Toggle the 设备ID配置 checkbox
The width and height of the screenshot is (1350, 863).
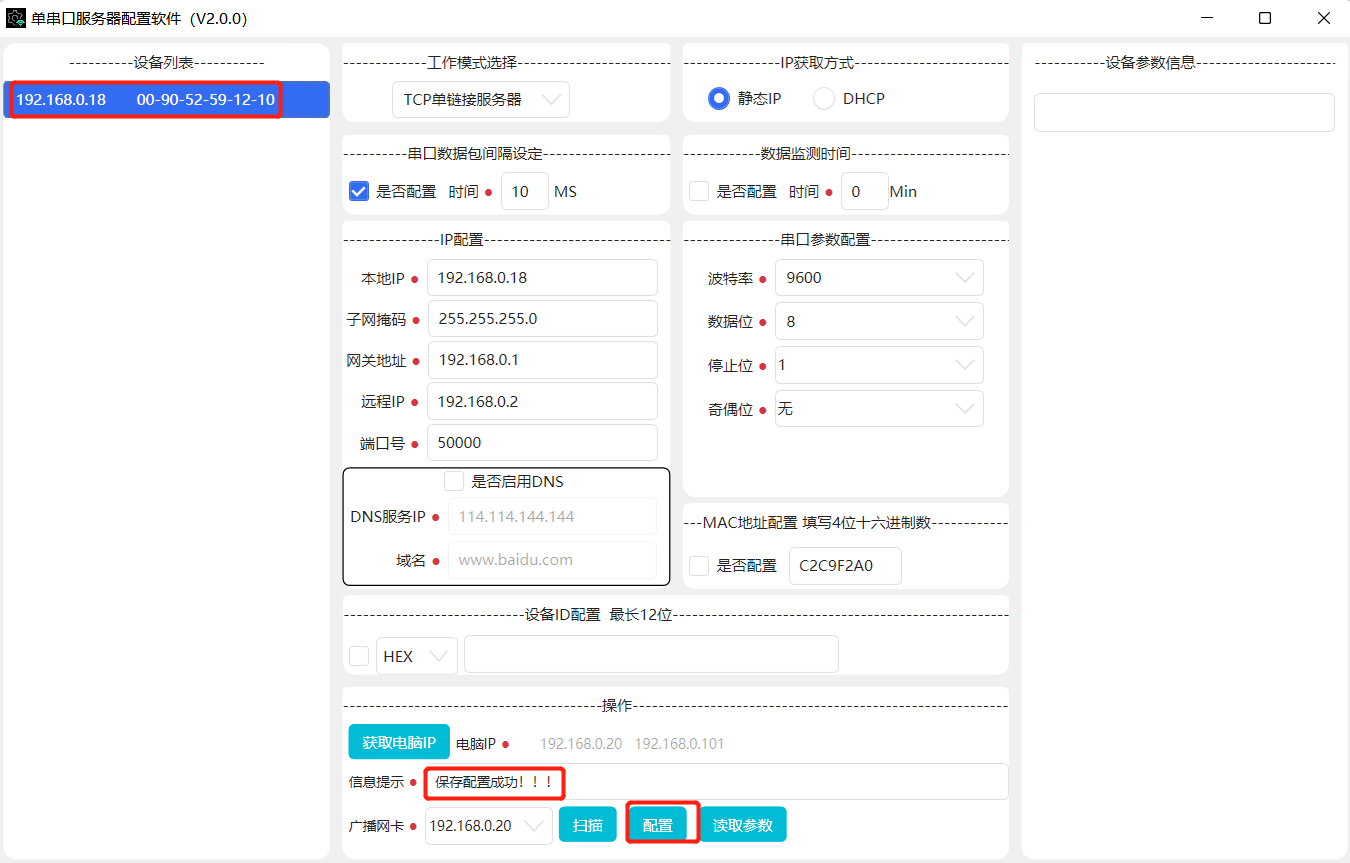coord(359,656)
